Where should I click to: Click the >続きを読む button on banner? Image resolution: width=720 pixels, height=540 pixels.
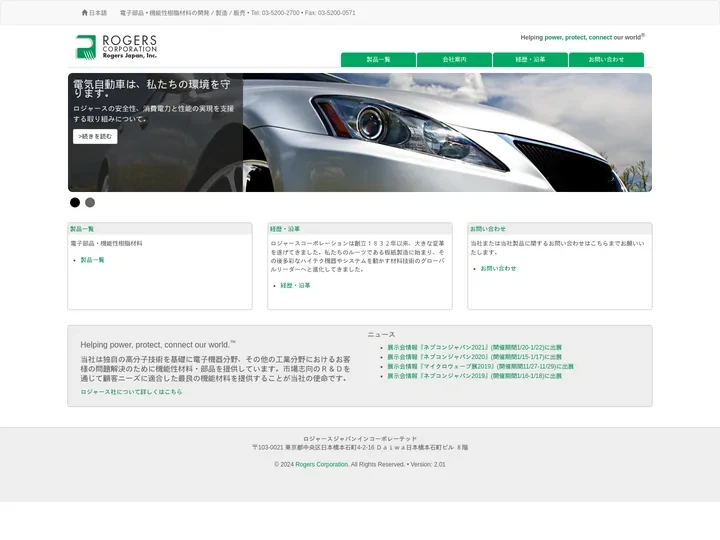point(95,136)
